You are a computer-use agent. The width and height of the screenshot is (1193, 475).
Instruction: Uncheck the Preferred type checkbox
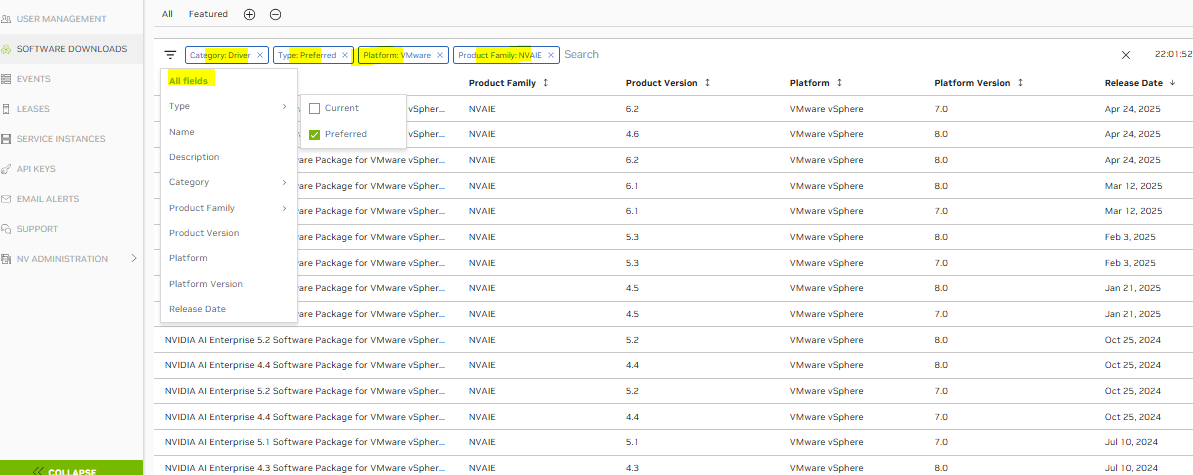[314, 134]
